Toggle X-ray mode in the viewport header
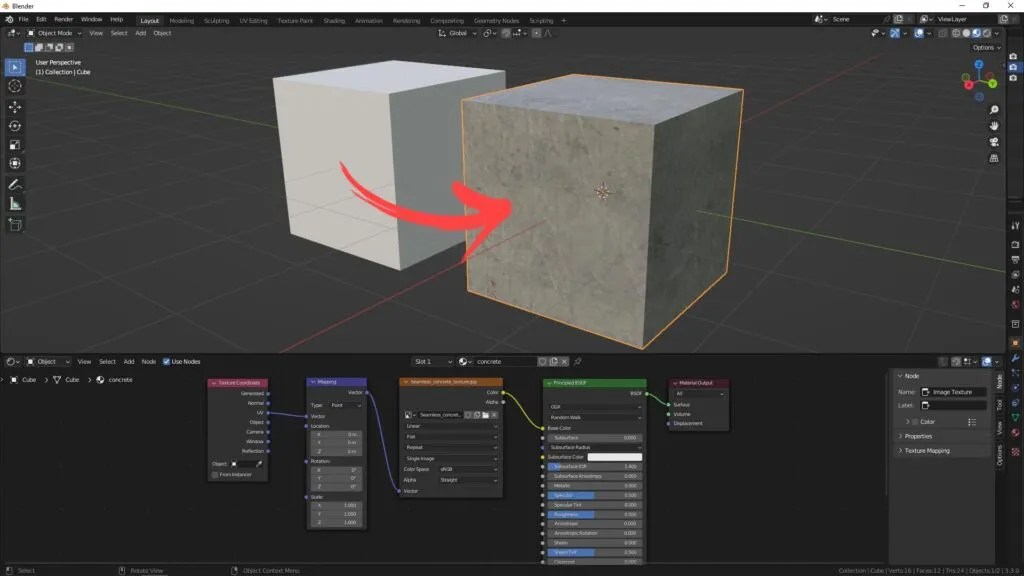The image size is (1024, 576). coord(942,33)
